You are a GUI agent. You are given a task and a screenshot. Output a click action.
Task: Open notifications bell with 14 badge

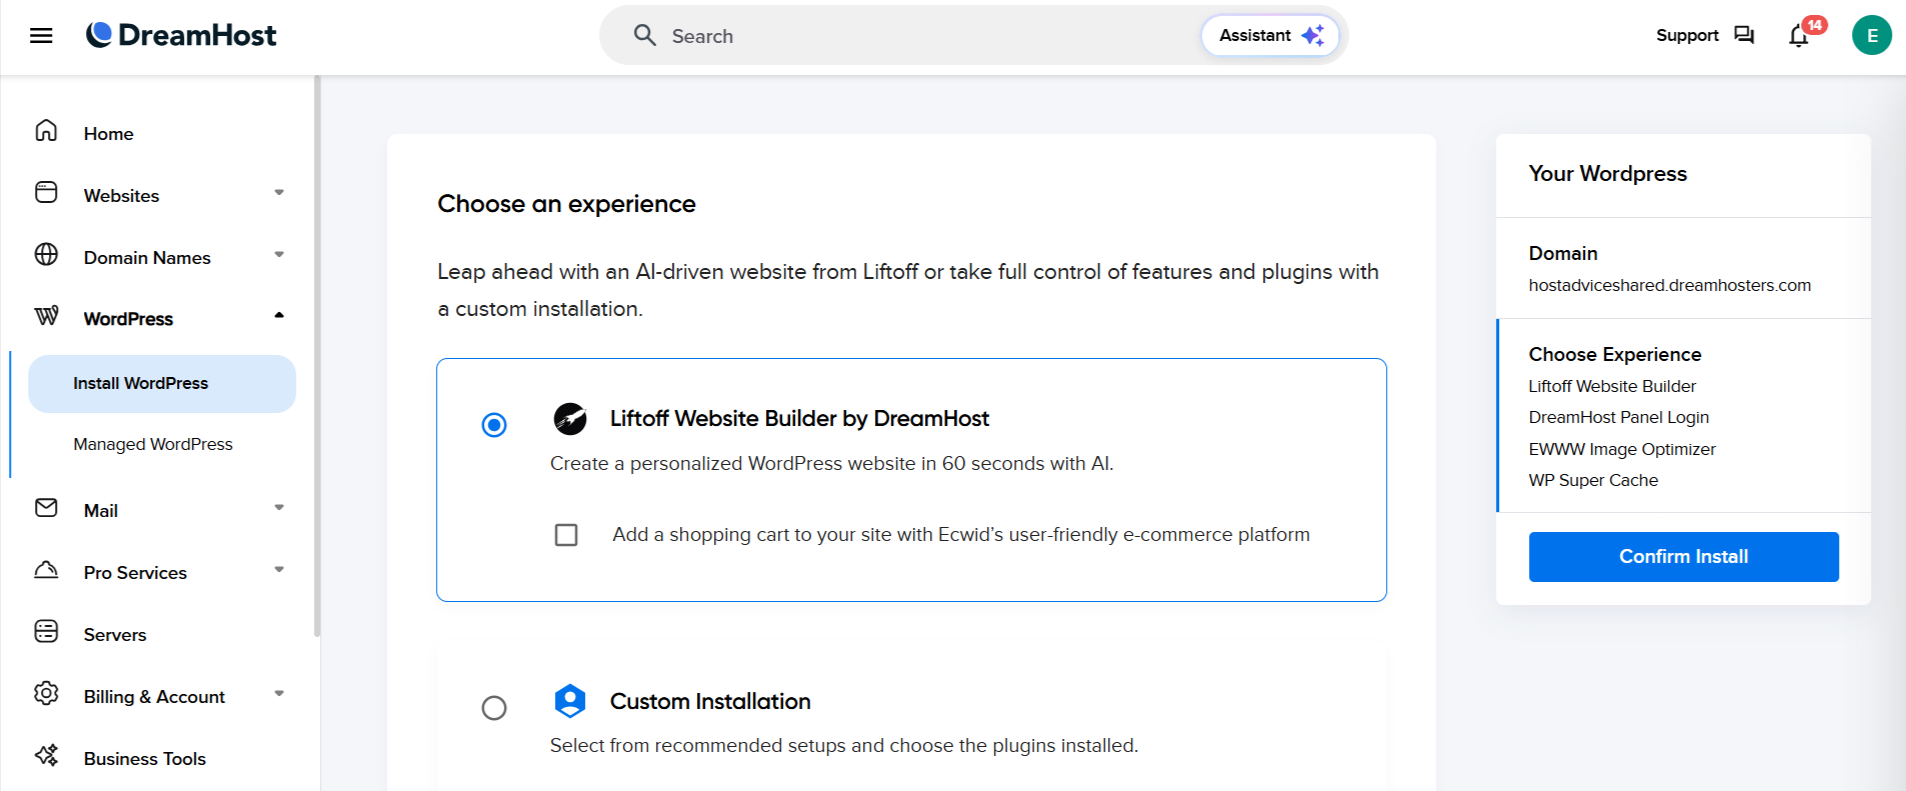(1800, 35)
